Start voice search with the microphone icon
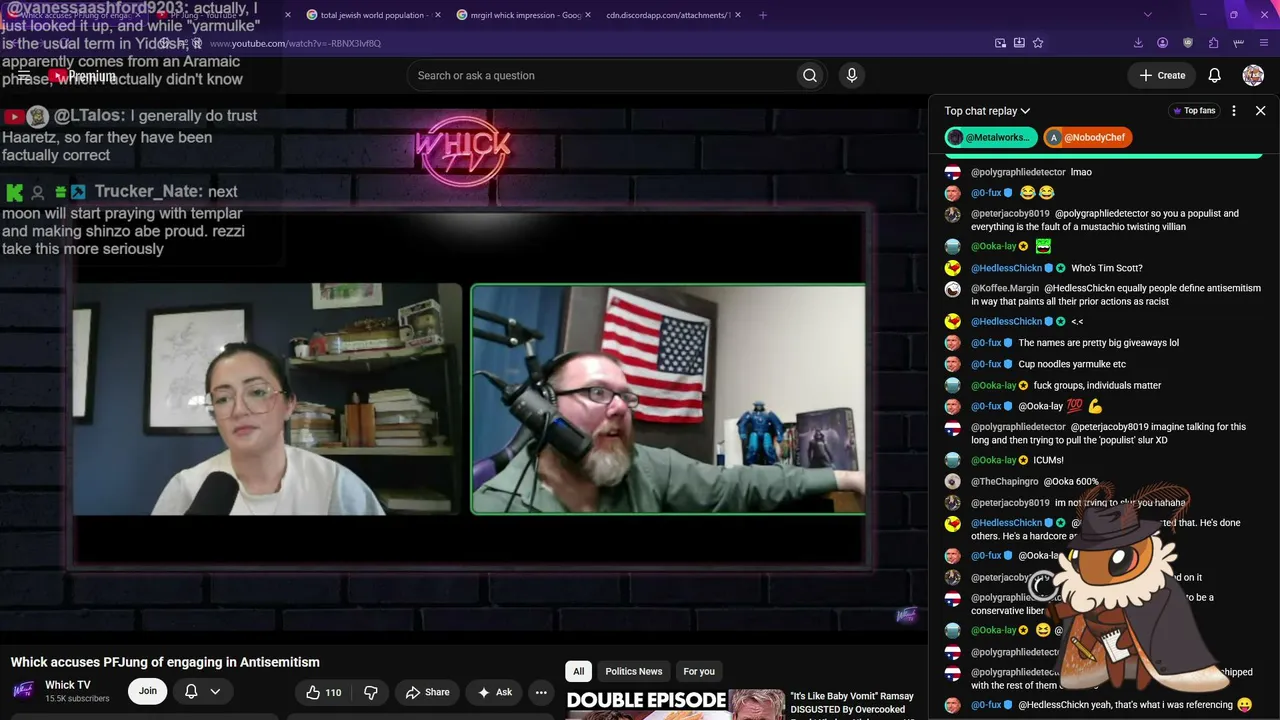 (852, 75)
